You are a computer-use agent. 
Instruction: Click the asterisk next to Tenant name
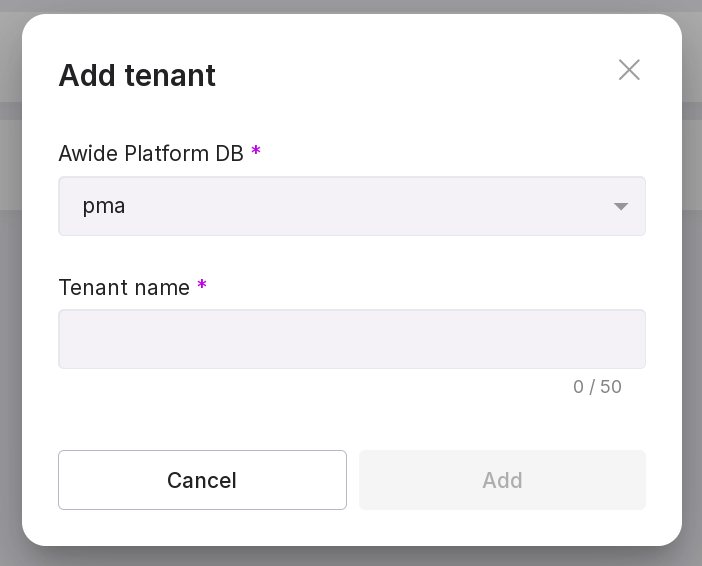[x=202, y=286]
